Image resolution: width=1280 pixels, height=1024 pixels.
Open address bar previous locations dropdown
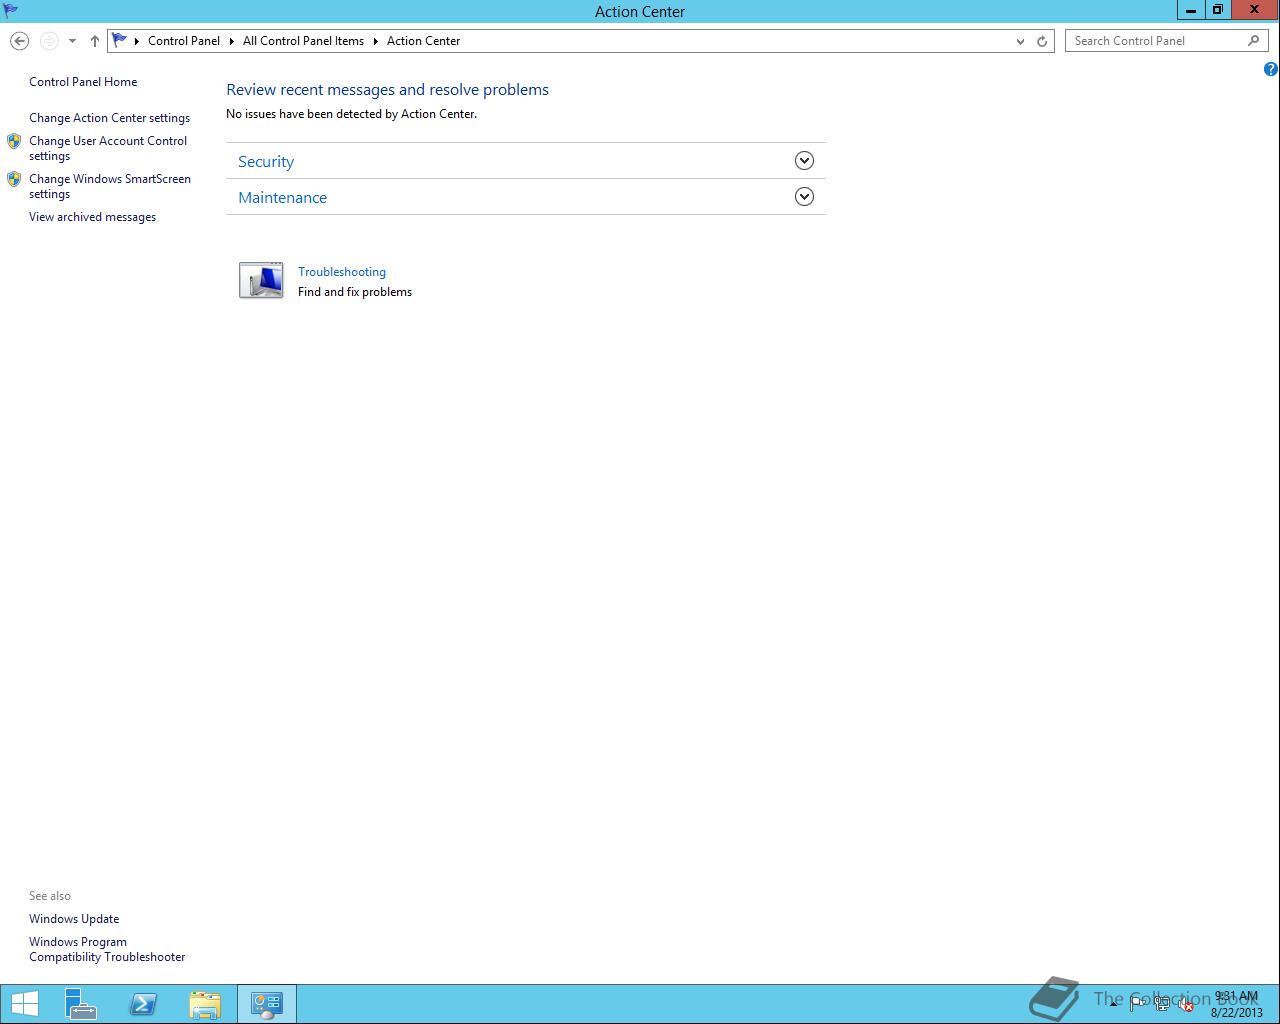pyautogui.click(x=1020, y=41)
